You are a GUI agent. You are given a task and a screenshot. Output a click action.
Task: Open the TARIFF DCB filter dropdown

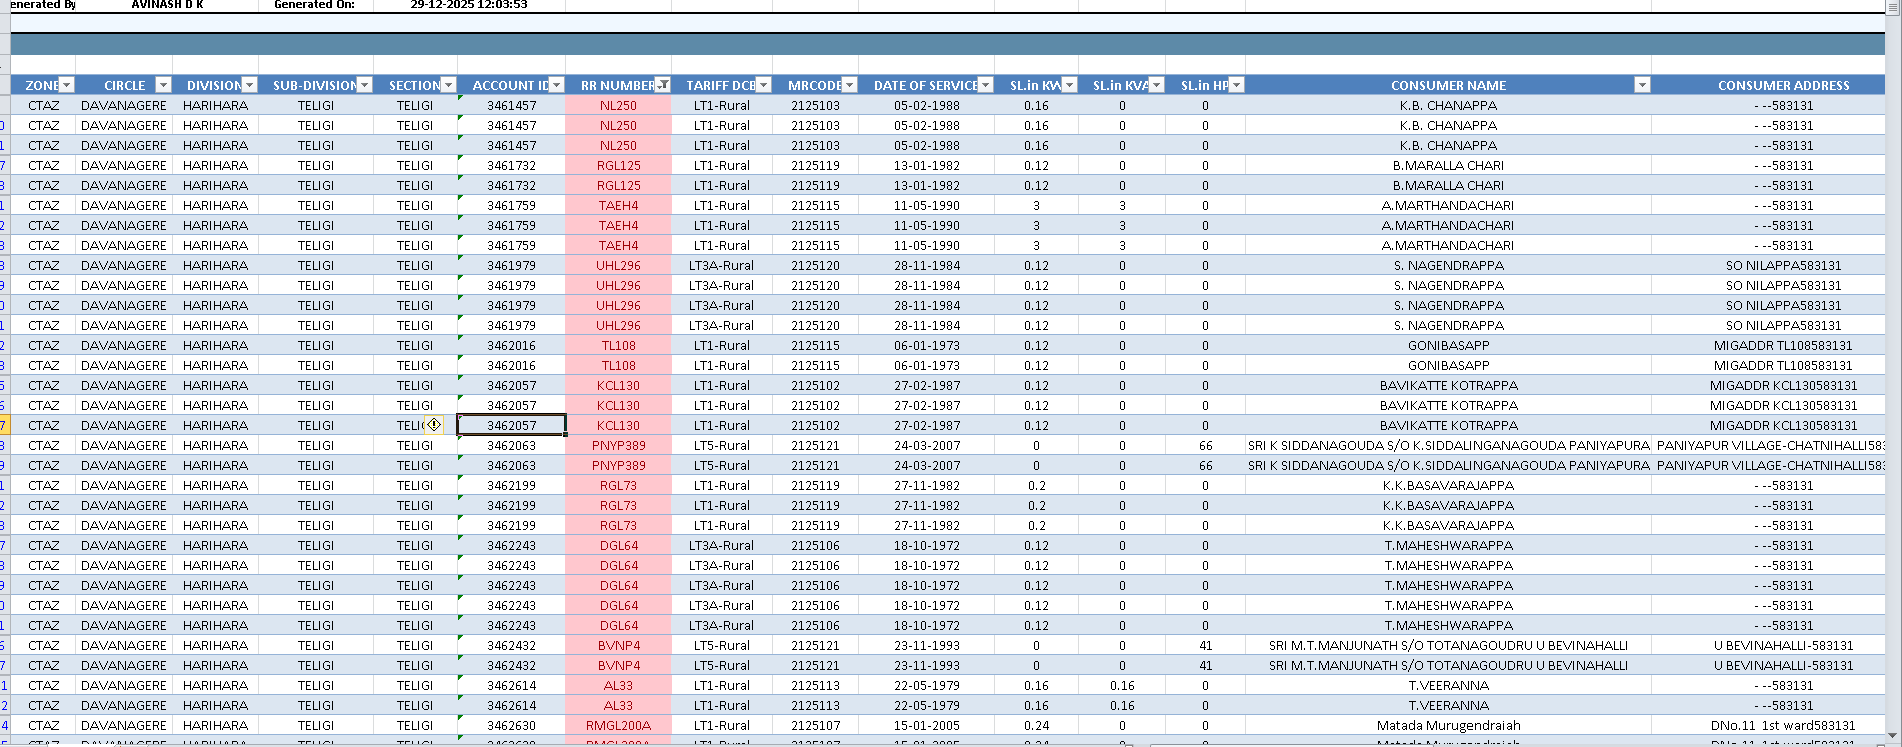[x=763, y=85]
